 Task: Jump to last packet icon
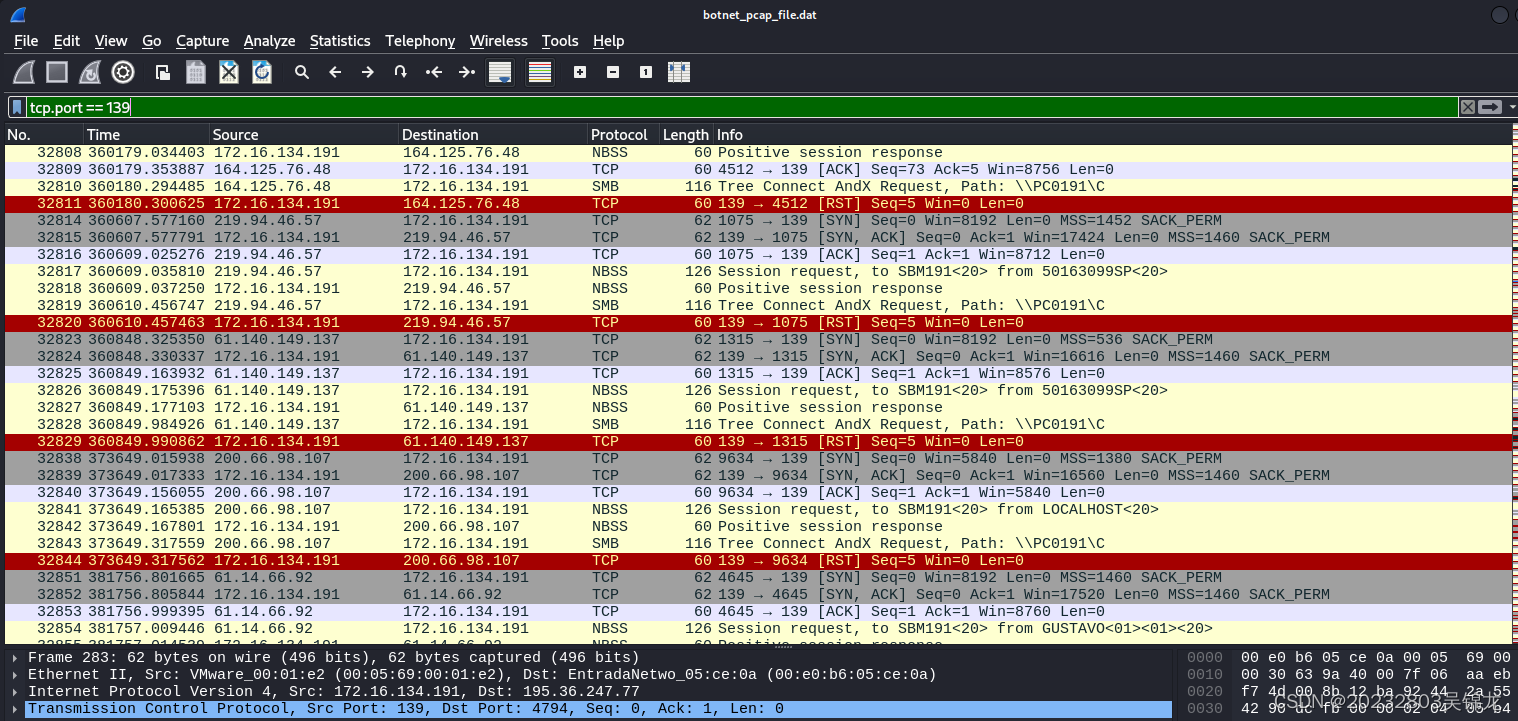(467, 72)
